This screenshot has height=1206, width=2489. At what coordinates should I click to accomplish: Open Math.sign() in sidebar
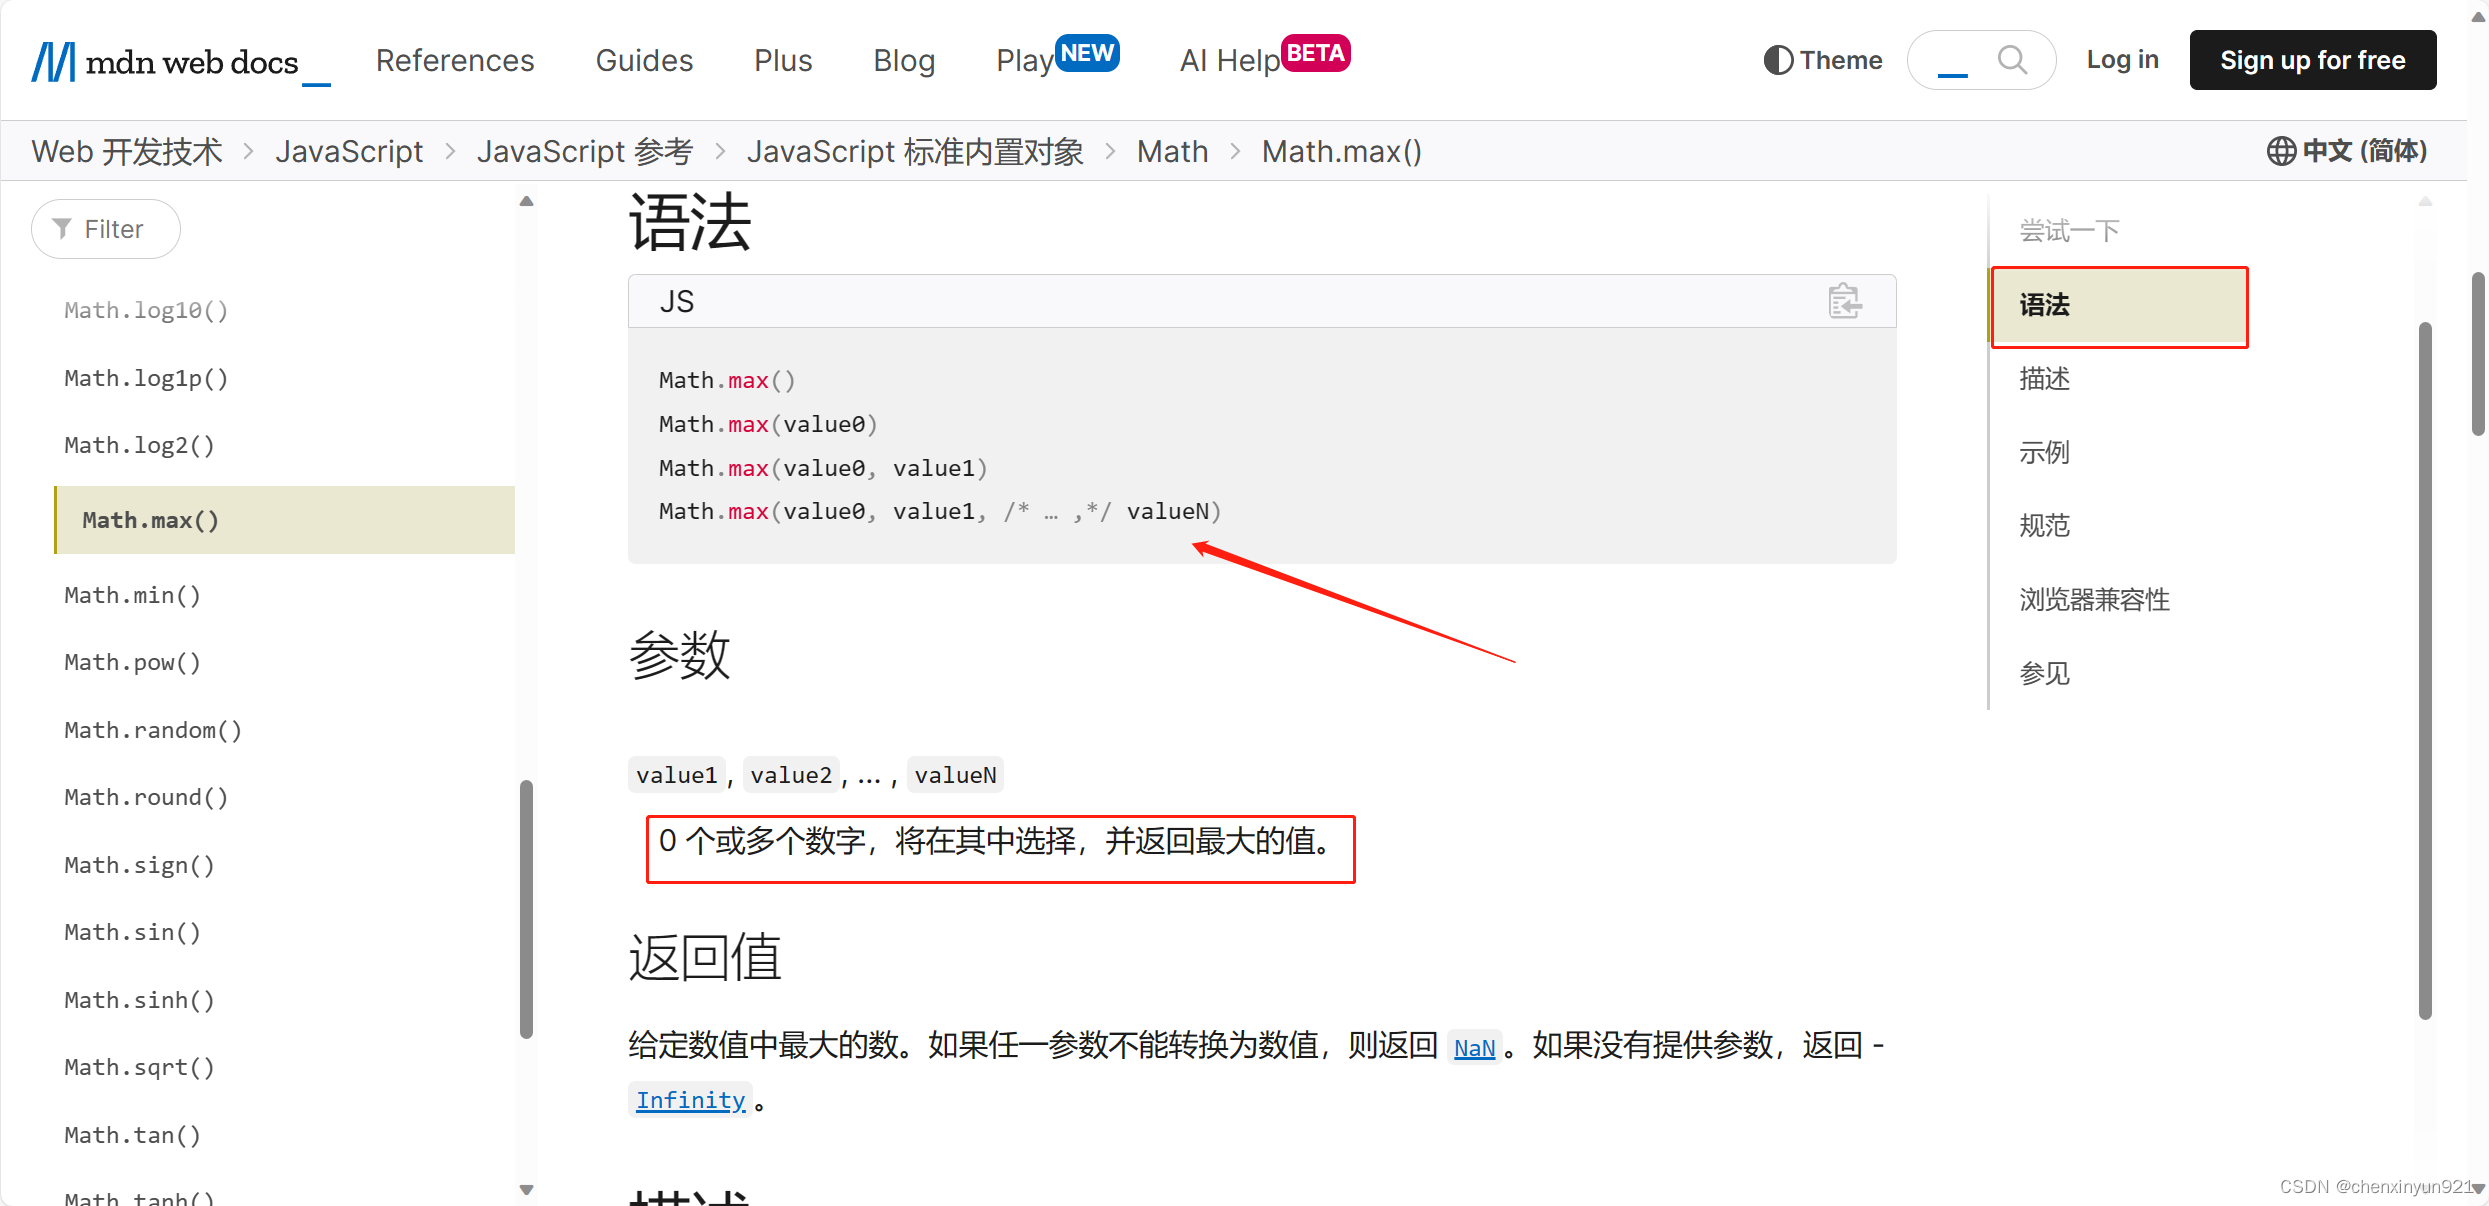[139, 865]
